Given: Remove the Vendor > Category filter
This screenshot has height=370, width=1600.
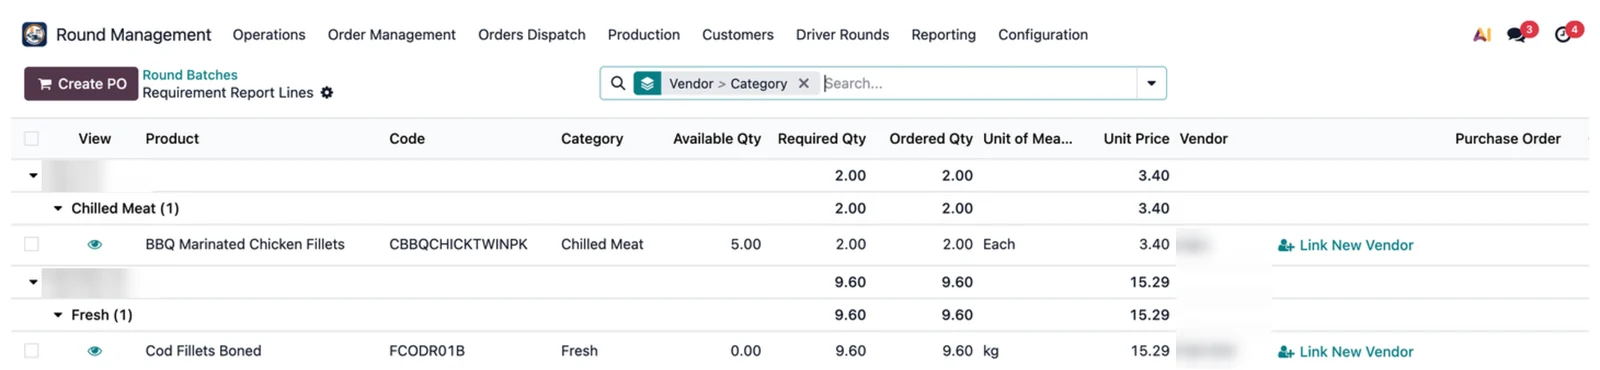Looking at the screenshot, I should coord(803,83).
